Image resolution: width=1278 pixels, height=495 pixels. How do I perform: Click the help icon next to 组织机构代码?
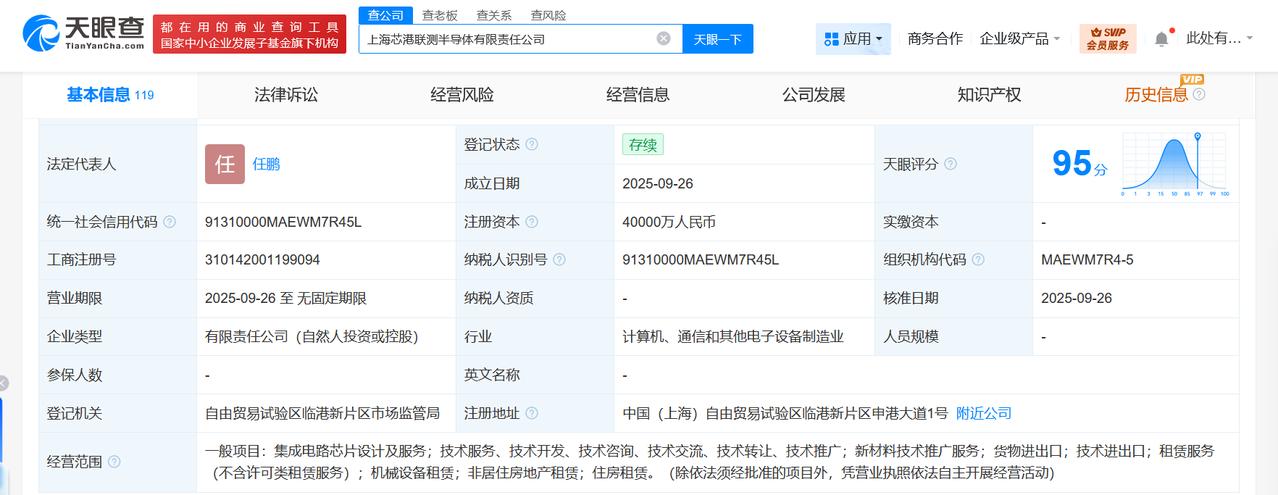point(978,260)
